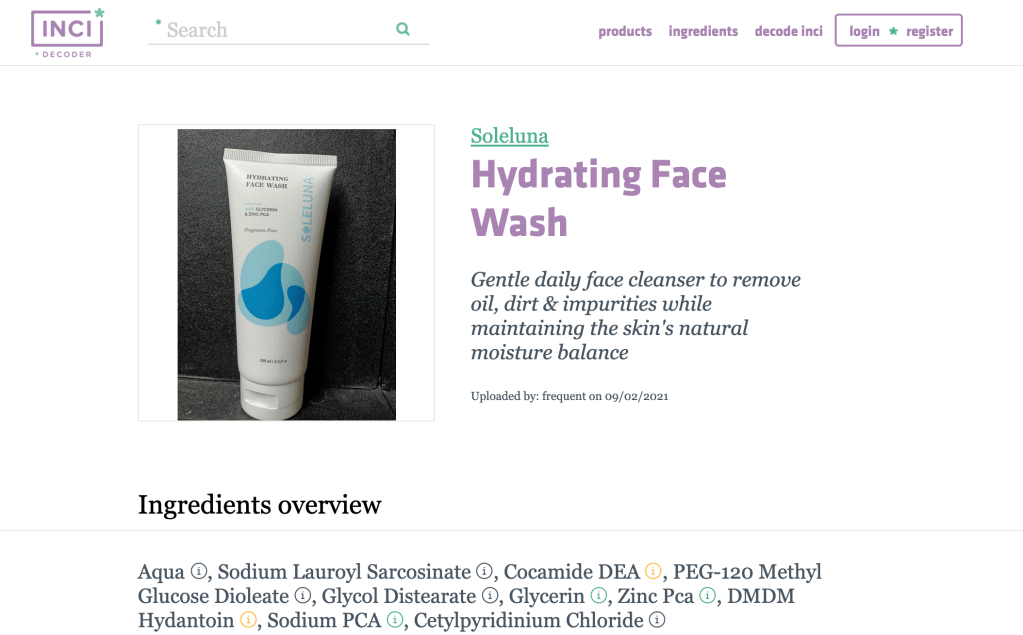
Task: Open the Soleluna brand link
Action: coord(510,136)
